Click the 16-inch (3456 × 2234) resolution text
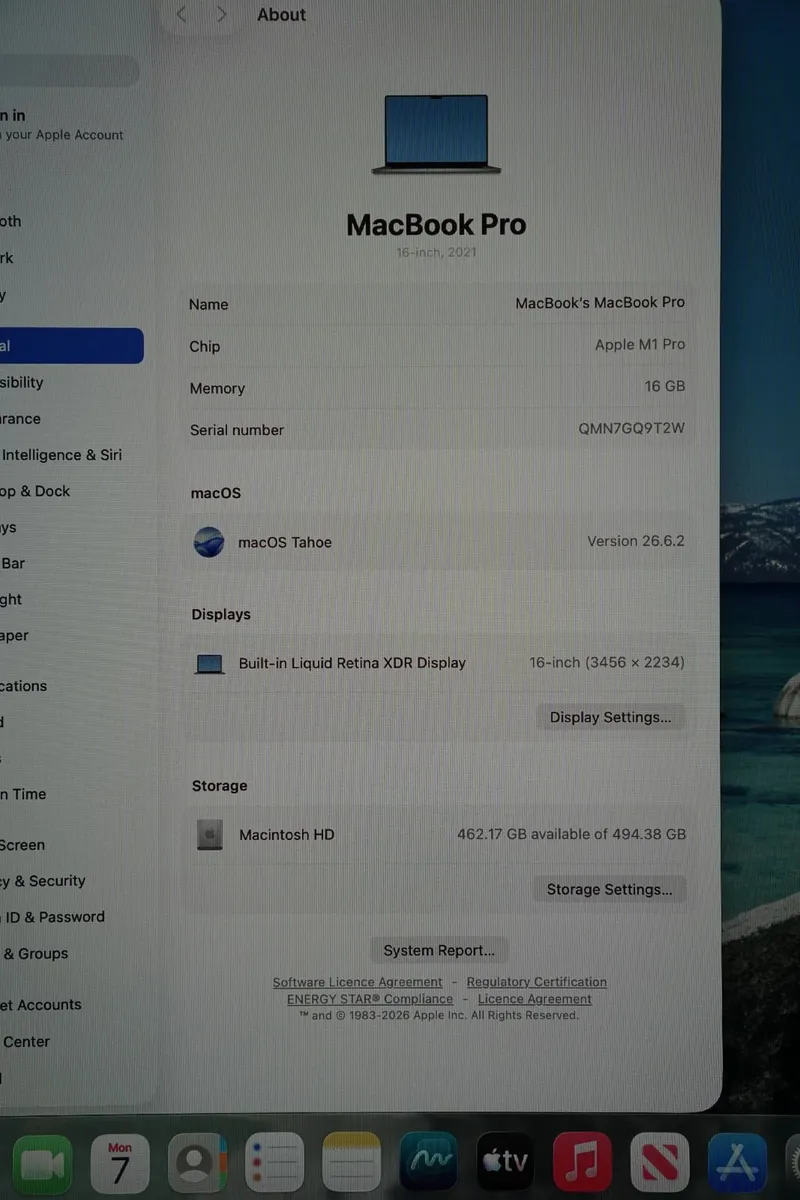Viewport: 800px width, 1200px height. tap(607, 662)
